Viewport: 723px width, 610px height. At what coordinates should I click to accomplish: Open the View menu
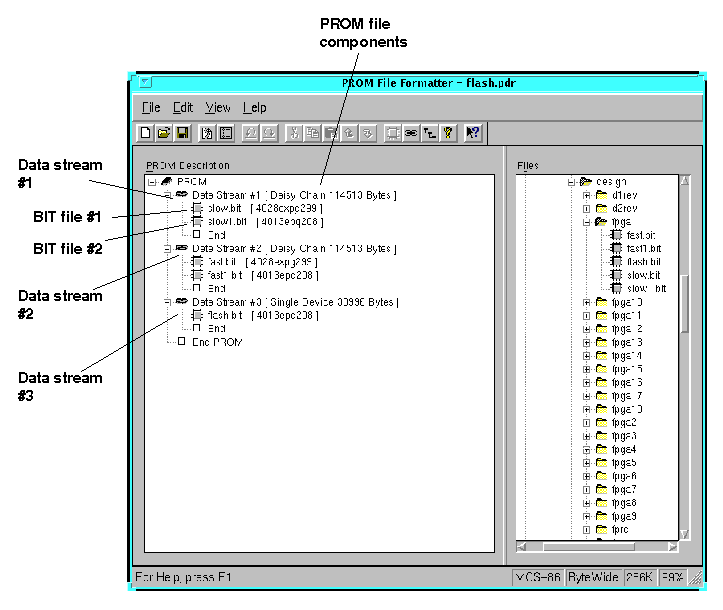coord(218,107)
